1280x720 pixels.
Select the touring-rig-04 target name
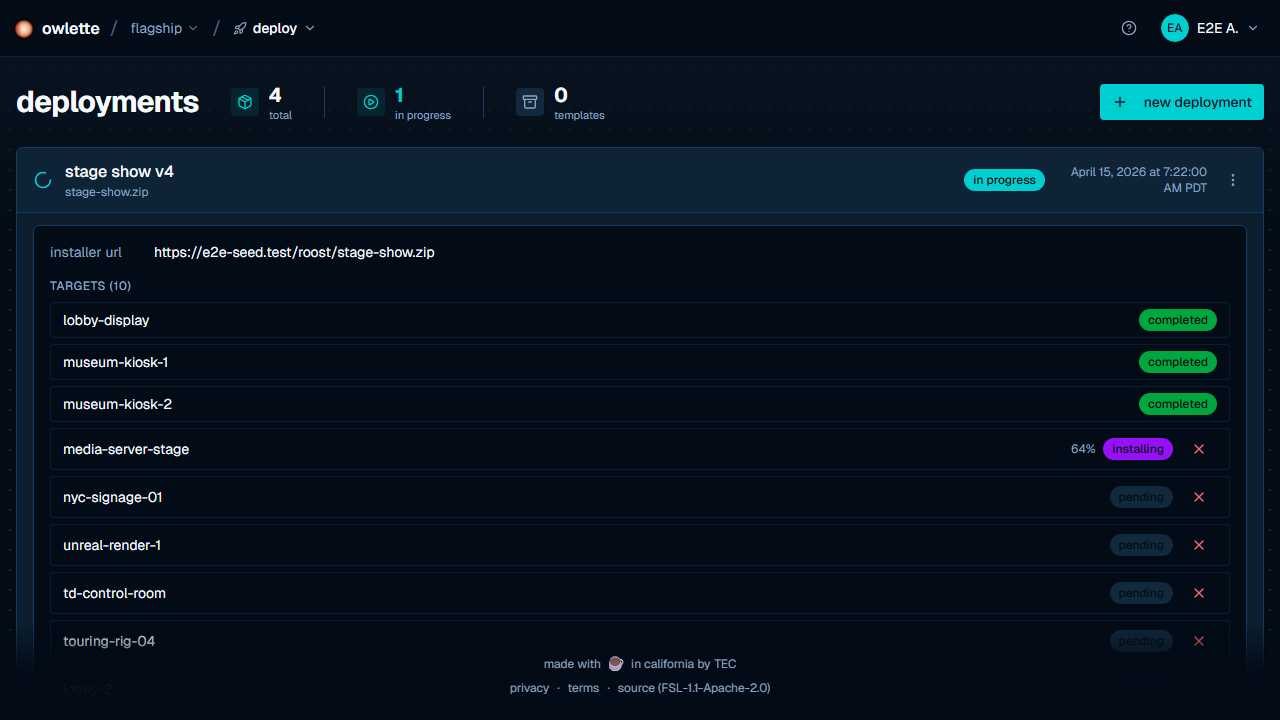pyautogui.click(x=109, y=641)
